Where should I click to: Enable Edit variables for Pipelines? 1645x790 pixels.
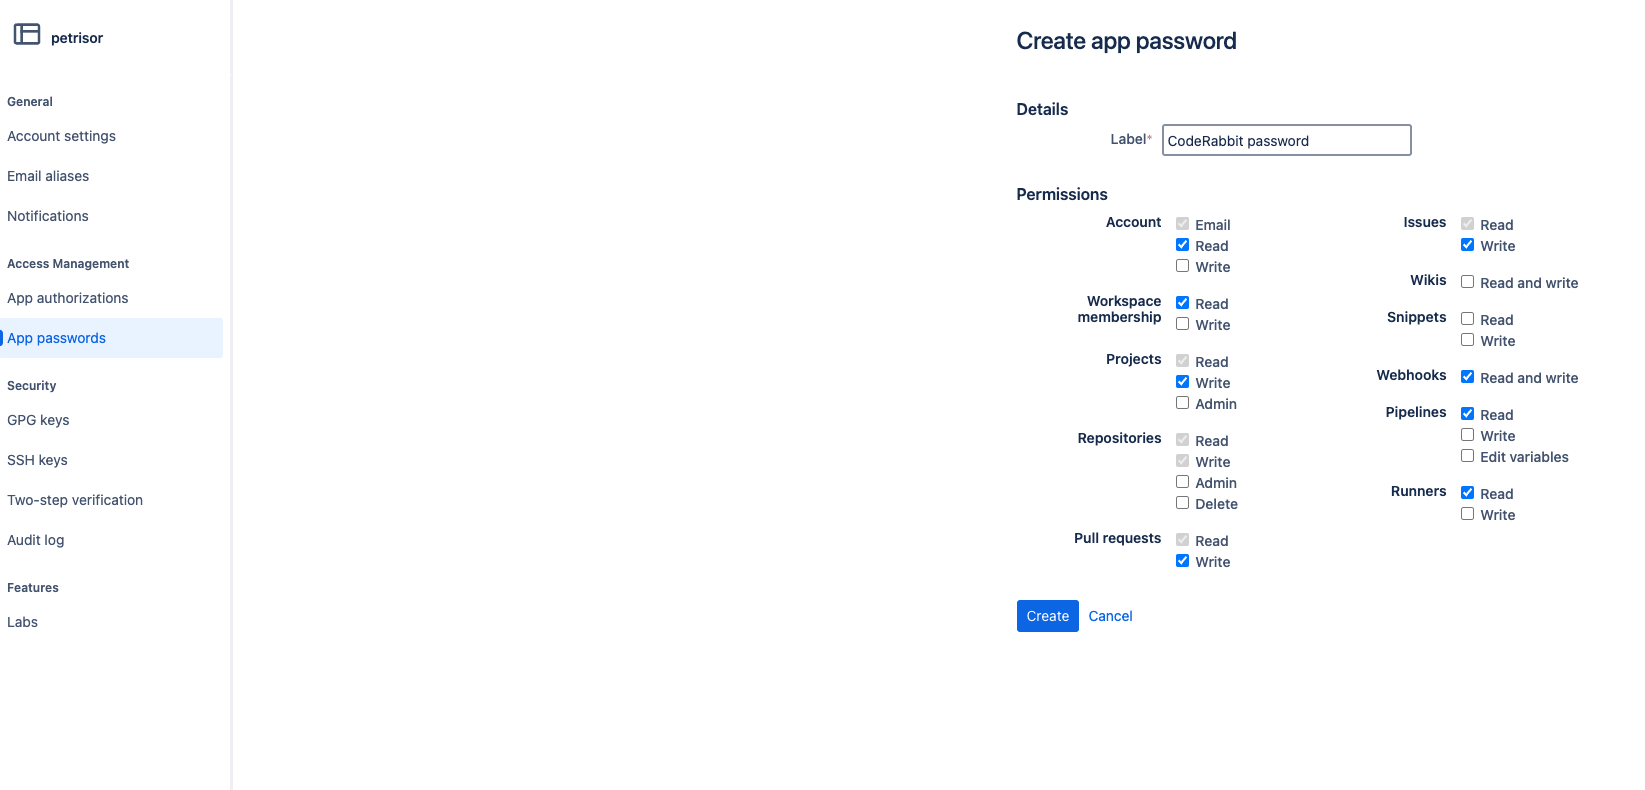click(x=1468, y=455)
